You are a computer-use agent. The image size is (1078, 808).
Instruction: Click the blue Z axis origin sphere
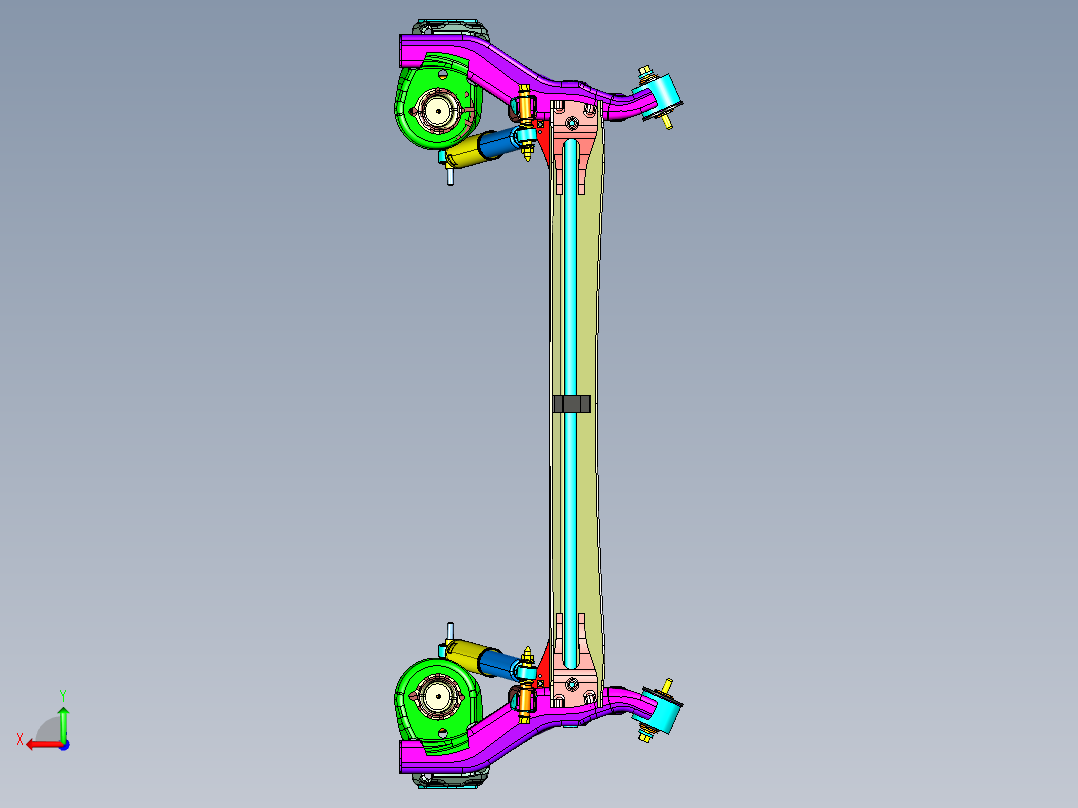[x=64, y=746]
